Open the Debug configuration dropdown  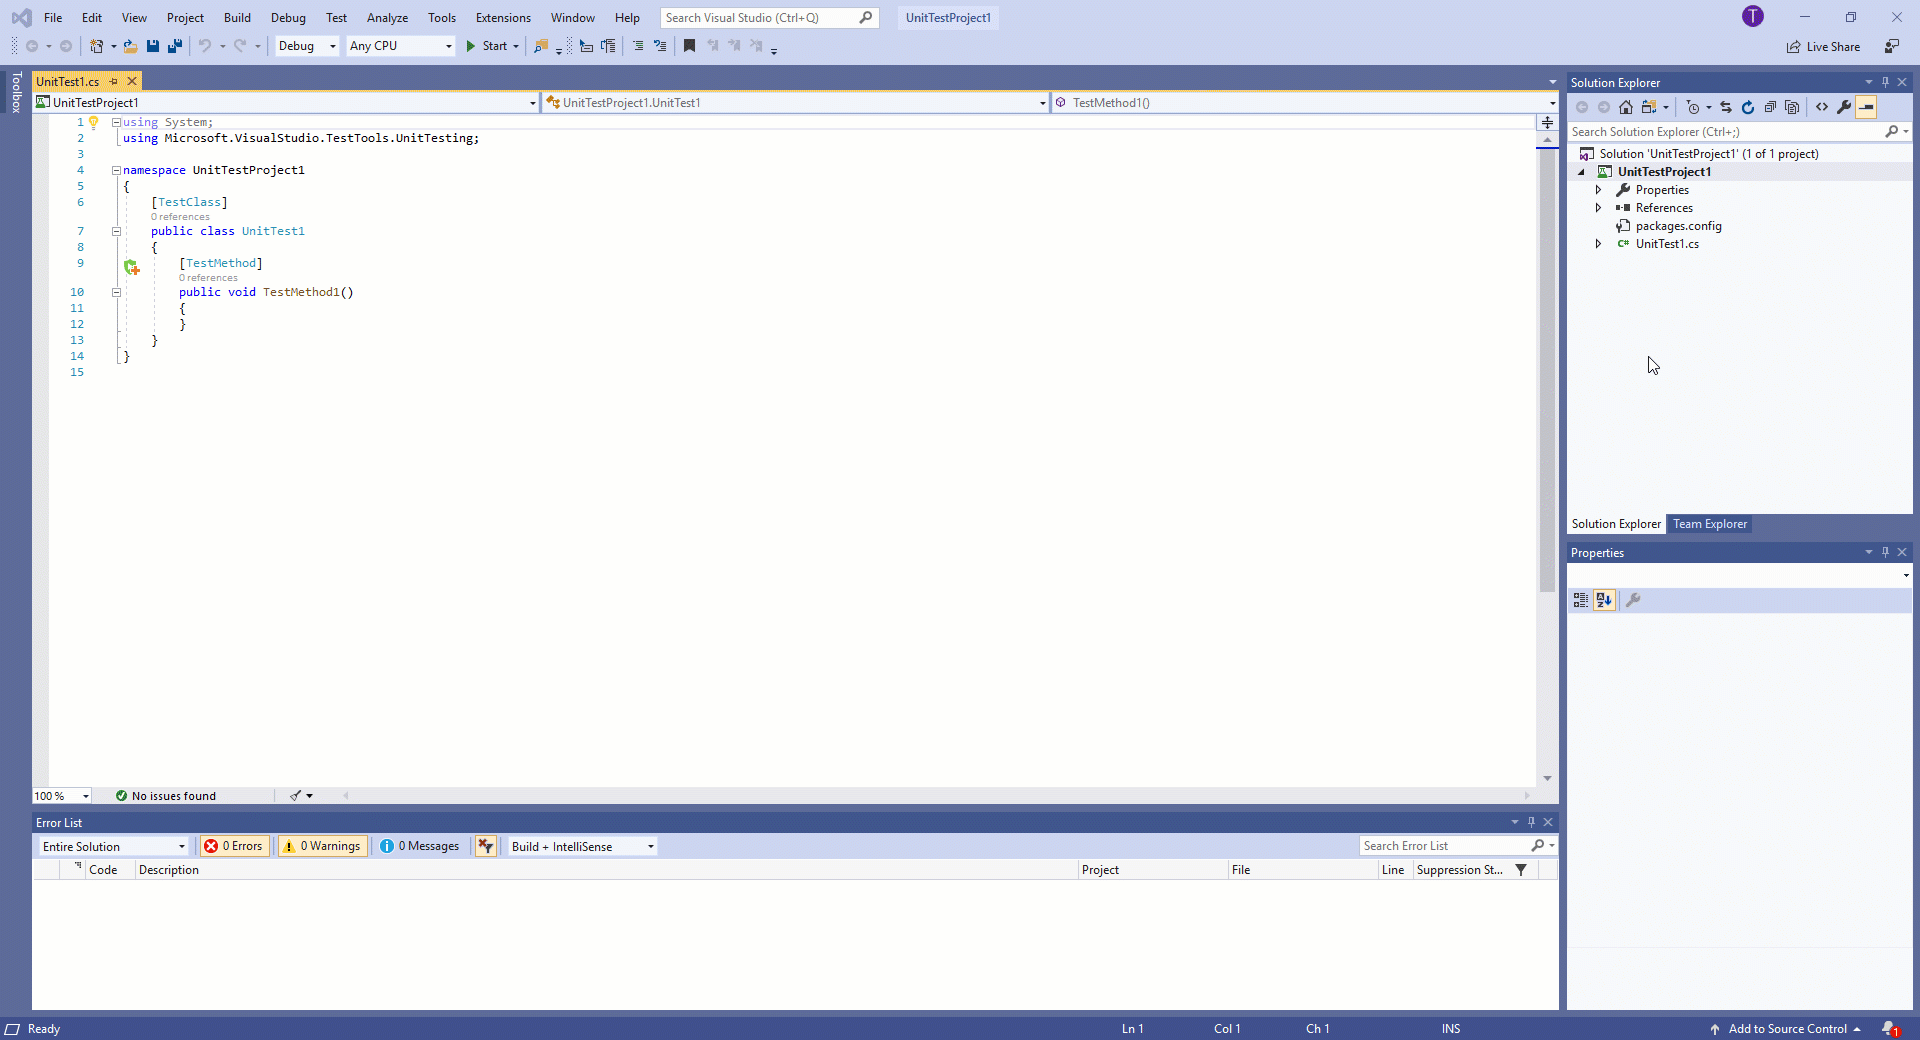307,46
